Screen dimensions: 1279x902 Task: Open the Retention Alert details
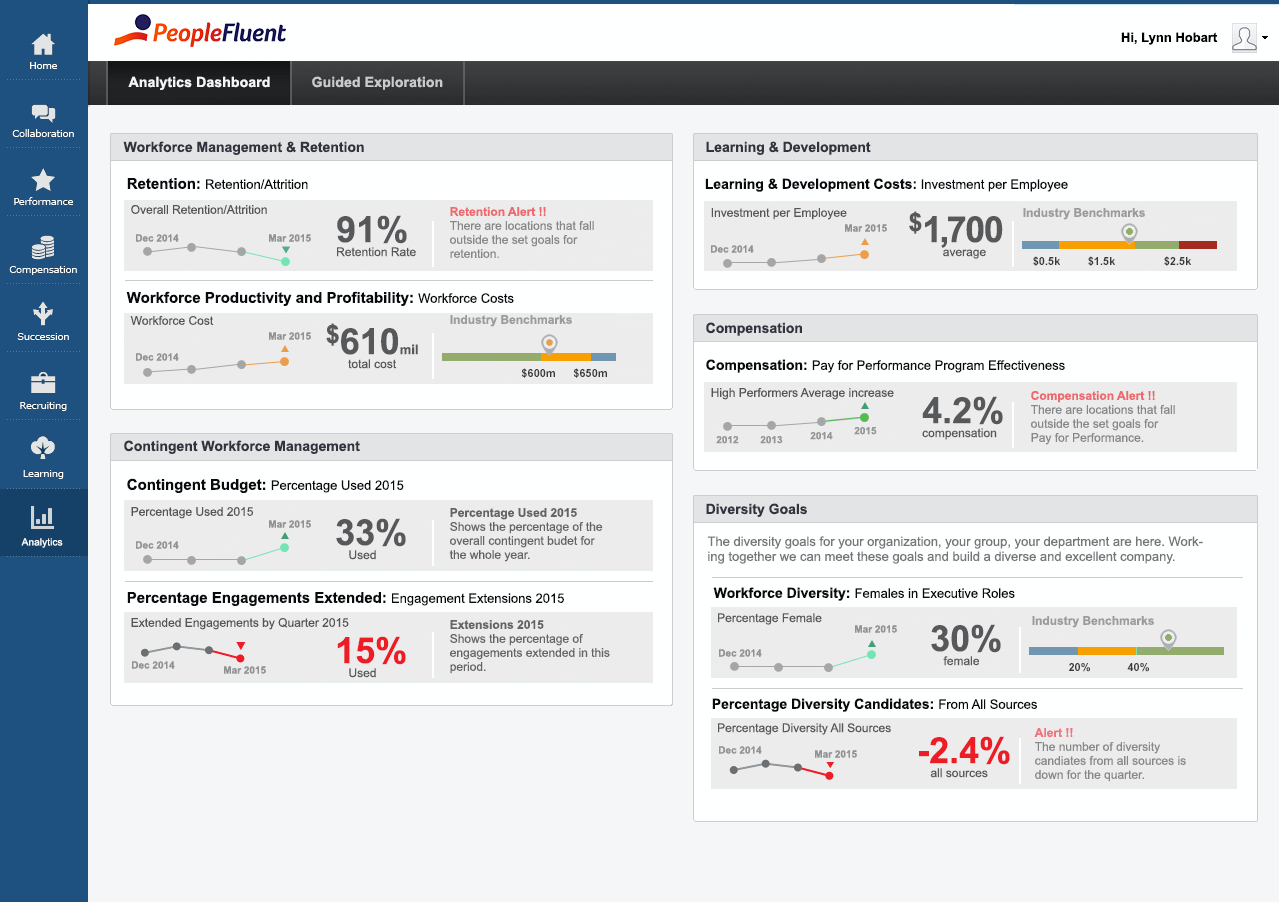point(498,212)
